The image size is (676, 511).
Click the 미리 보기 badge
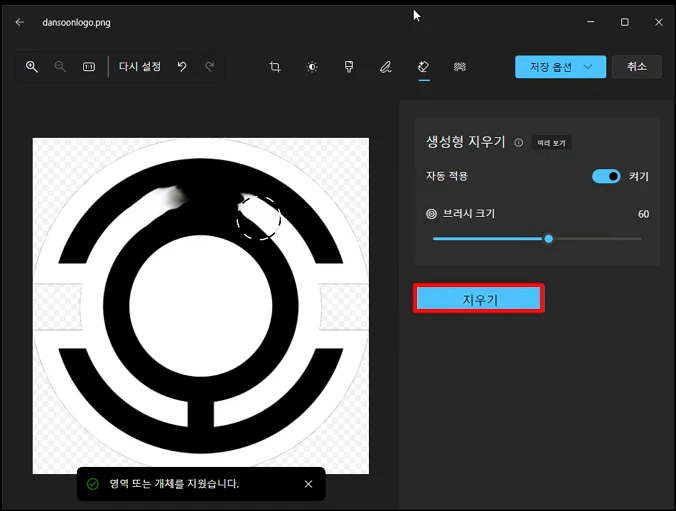point(551,143)
